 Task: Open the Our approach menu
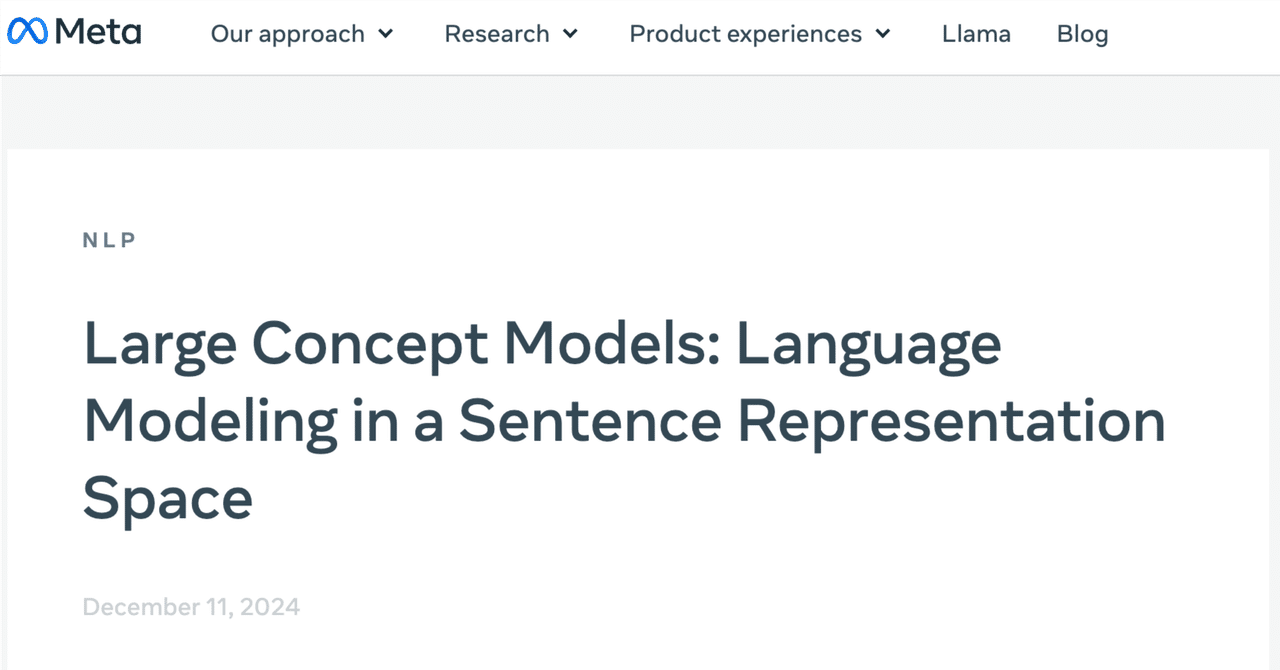pos(287,34)
